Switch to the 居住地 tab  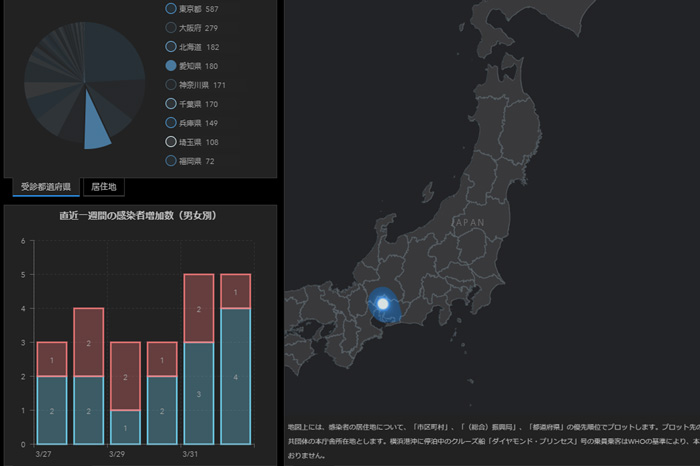click(104, 186)
